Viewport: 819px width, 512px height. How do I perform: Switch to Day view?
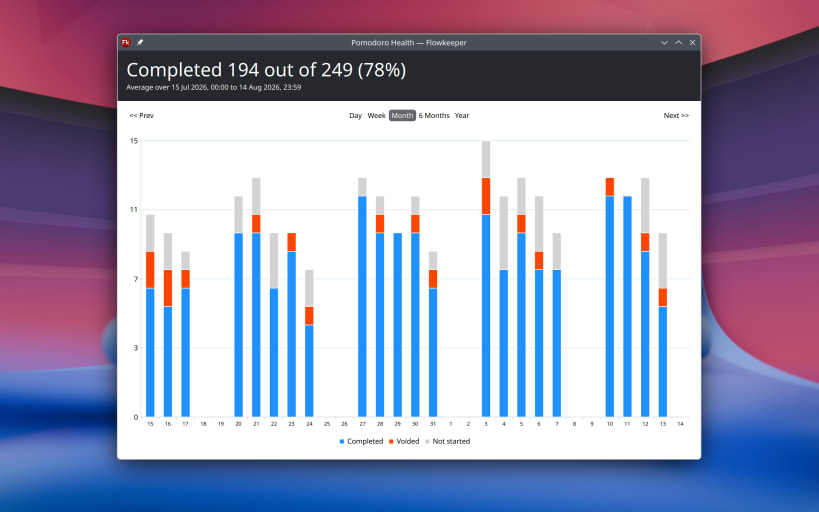(x=355, y=115)
